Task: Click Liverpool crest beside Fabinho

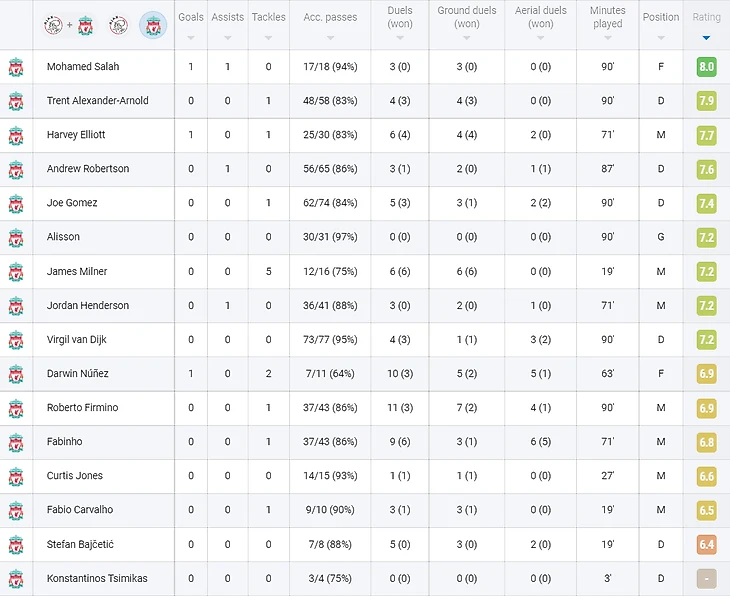Action: (16, 442)
